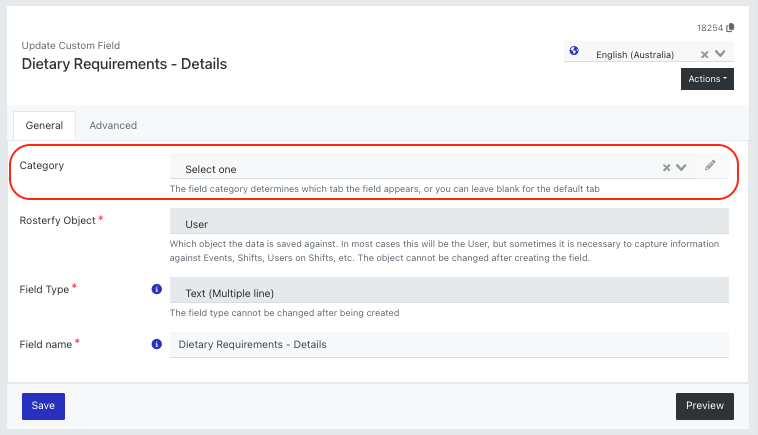Click the Dietary Requirements - Details heading
Viewport: 758px width, 435px height.
pyautogui.click(x=124, y=64)
